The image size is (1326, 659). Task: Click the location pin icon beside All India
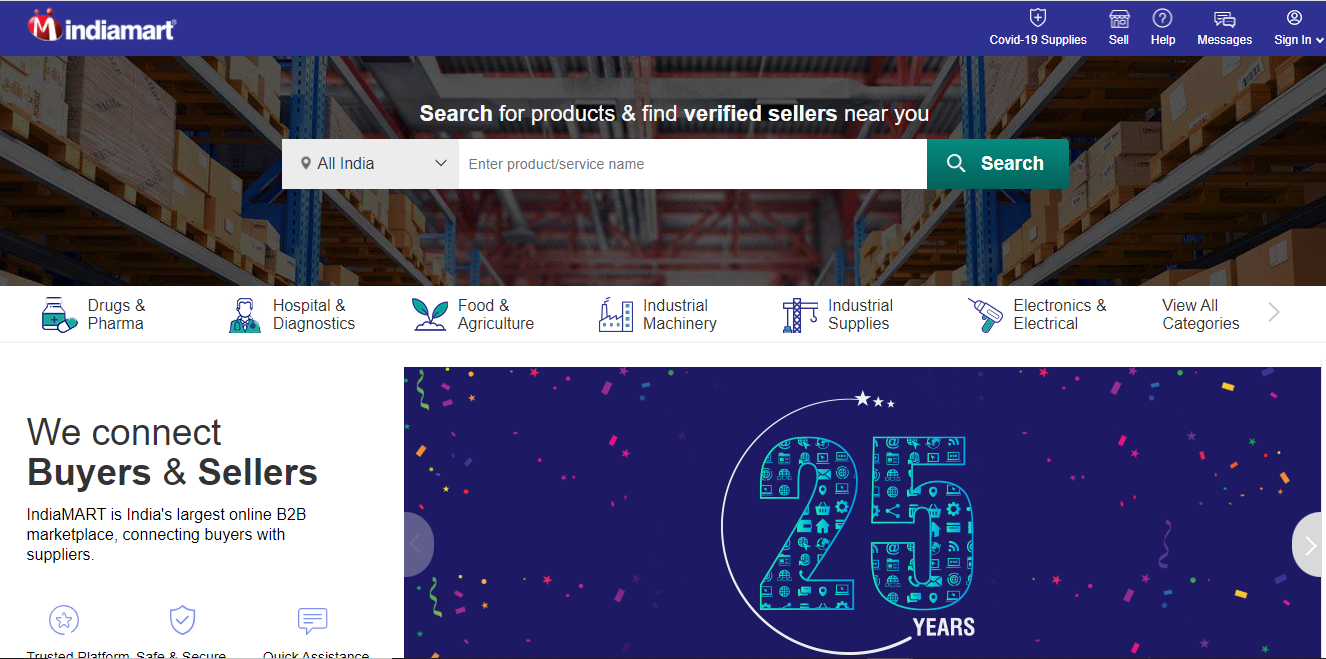point(306,164)
